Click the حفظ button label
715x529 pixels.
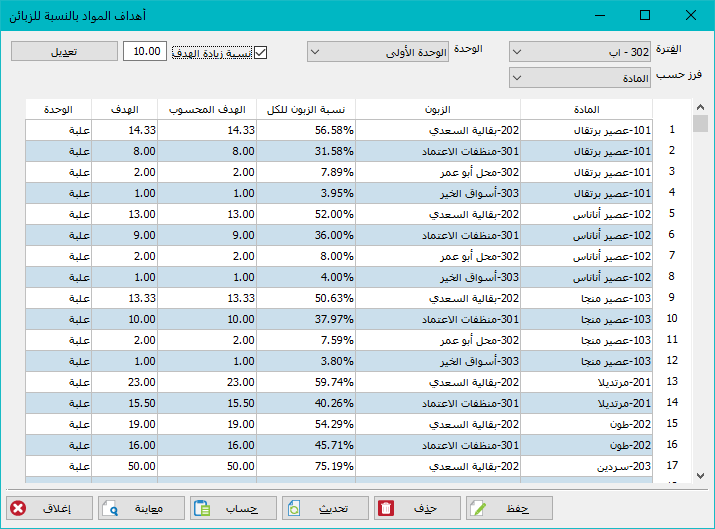518,508
